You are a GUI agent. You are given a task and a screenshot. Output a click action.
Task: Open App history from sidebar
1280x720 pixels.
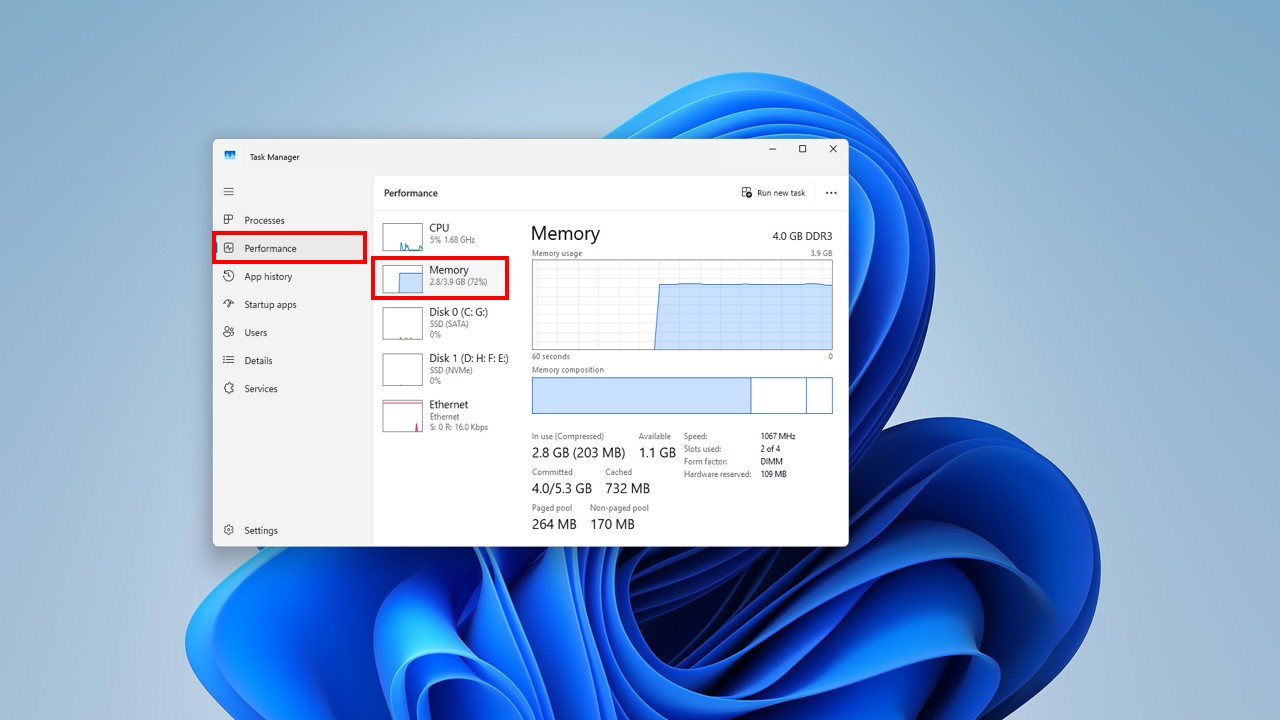pyautogui.click(x=267, y=277)
